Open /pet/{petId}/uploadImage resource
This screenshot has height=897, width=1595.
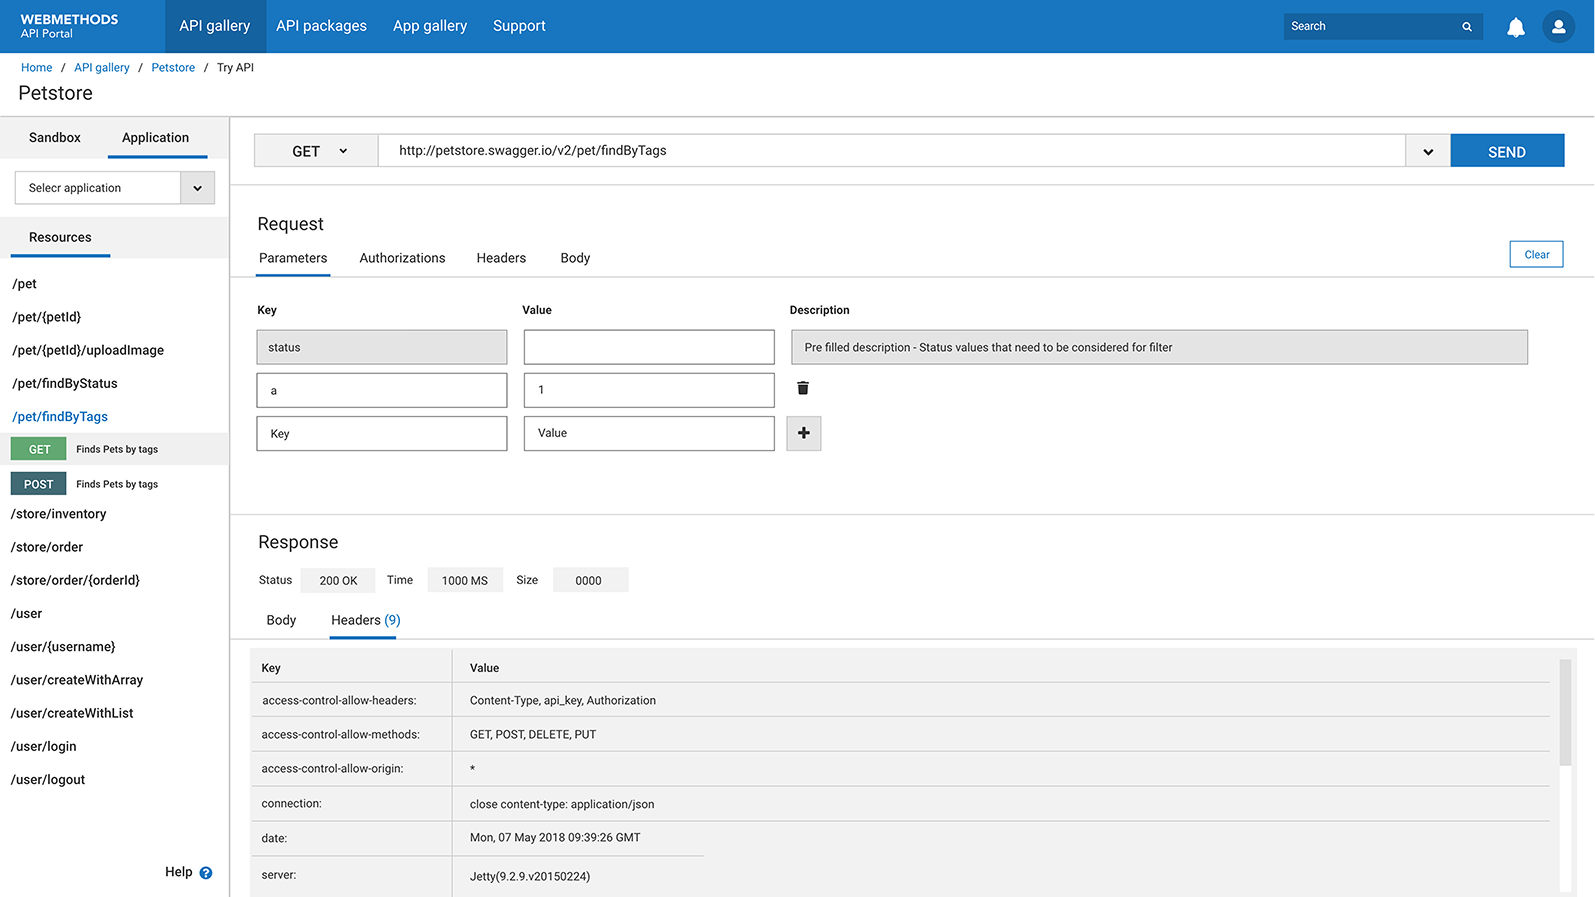click(88, 350)
